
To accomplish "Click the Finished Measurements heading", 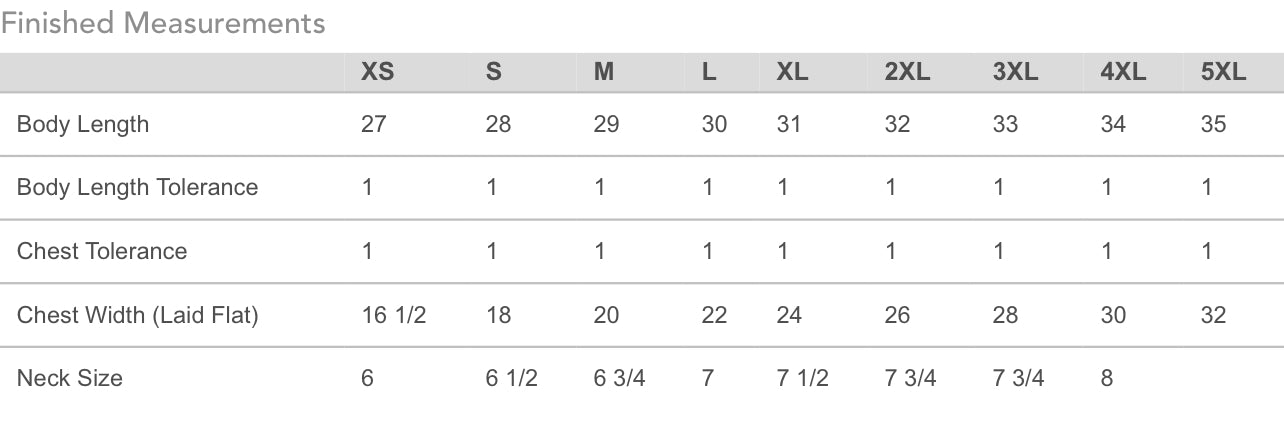I will (163, 23).
